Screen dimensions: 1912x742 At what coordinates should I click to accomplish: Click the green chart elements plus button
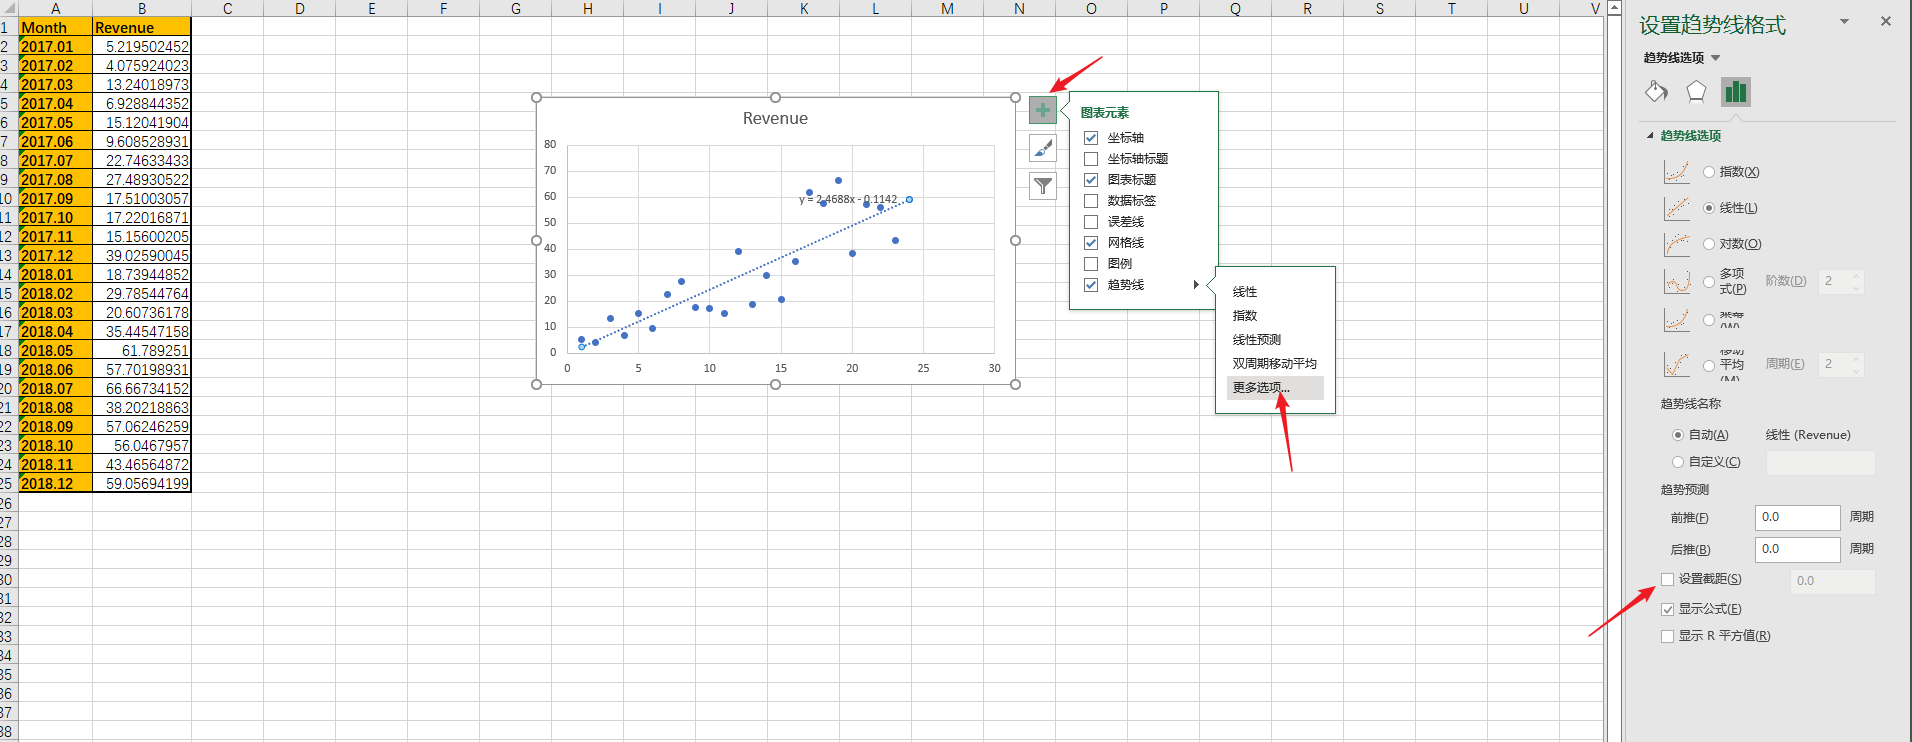pos(1042,110)
